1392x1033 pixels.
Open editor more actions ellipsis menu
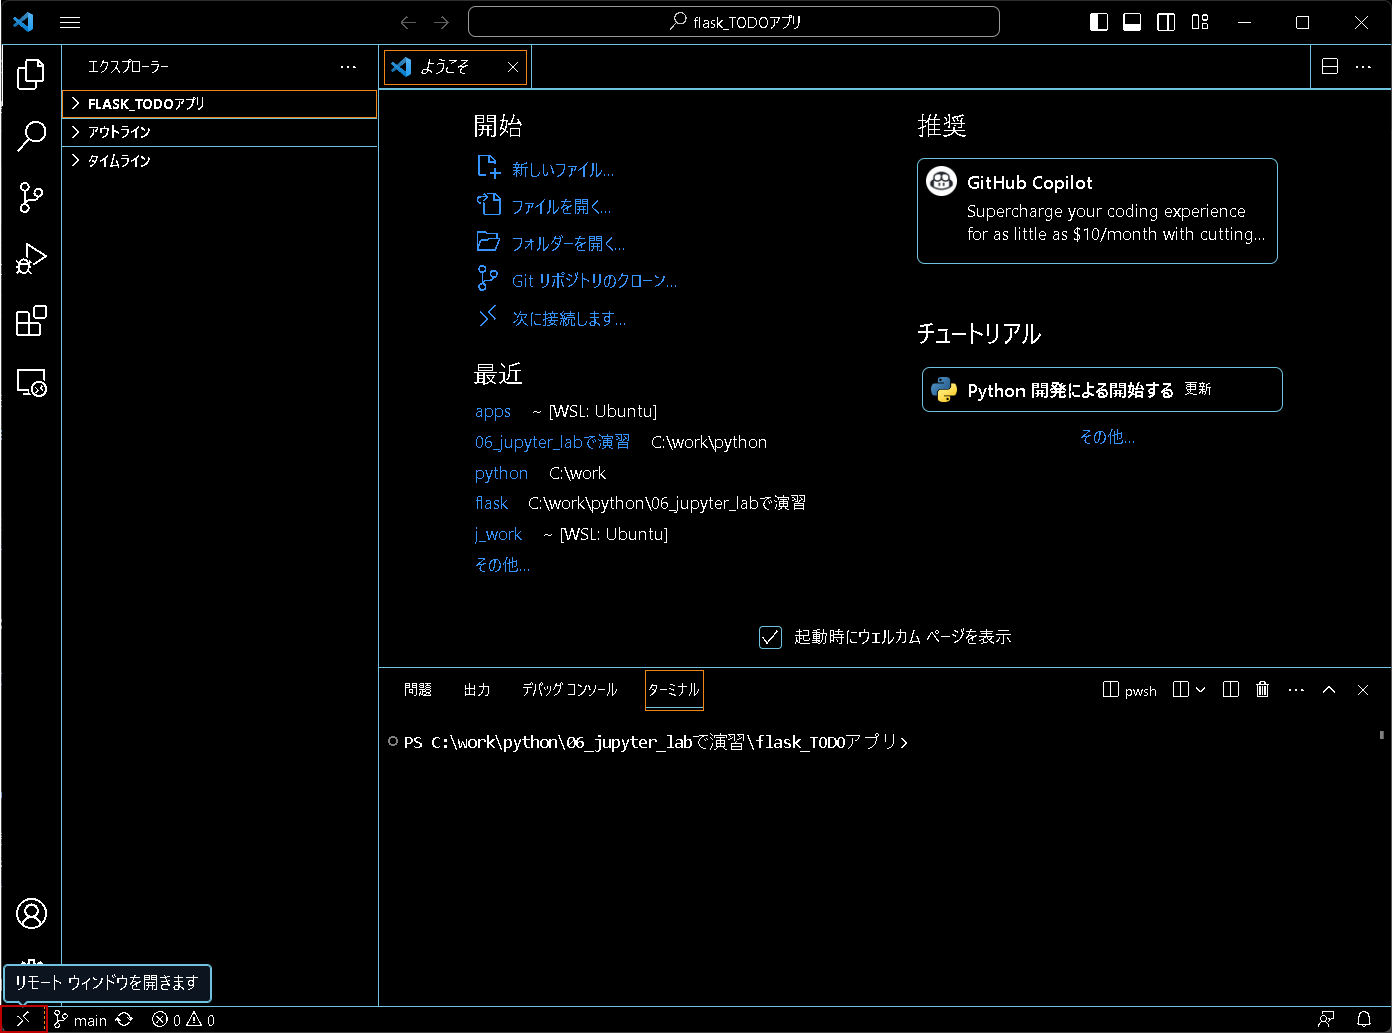click(1363, 67)
